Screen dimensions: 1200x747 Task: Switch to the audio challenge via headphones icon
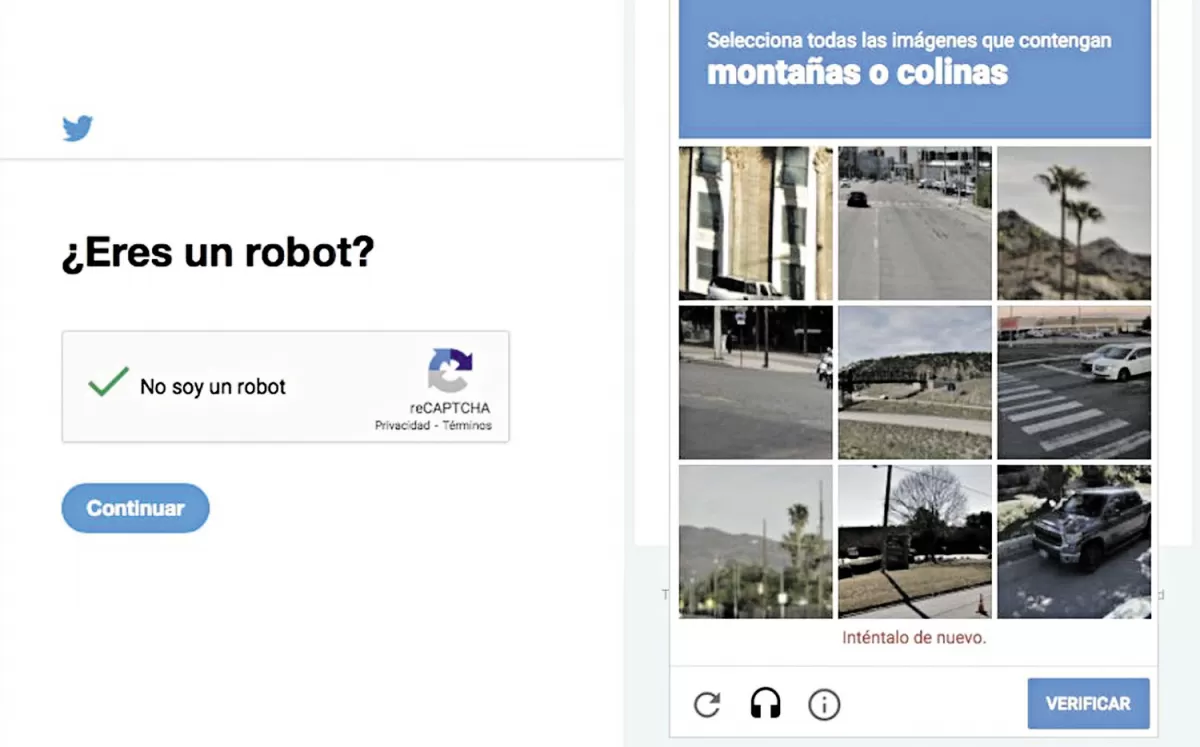click(x=765, y=704)
